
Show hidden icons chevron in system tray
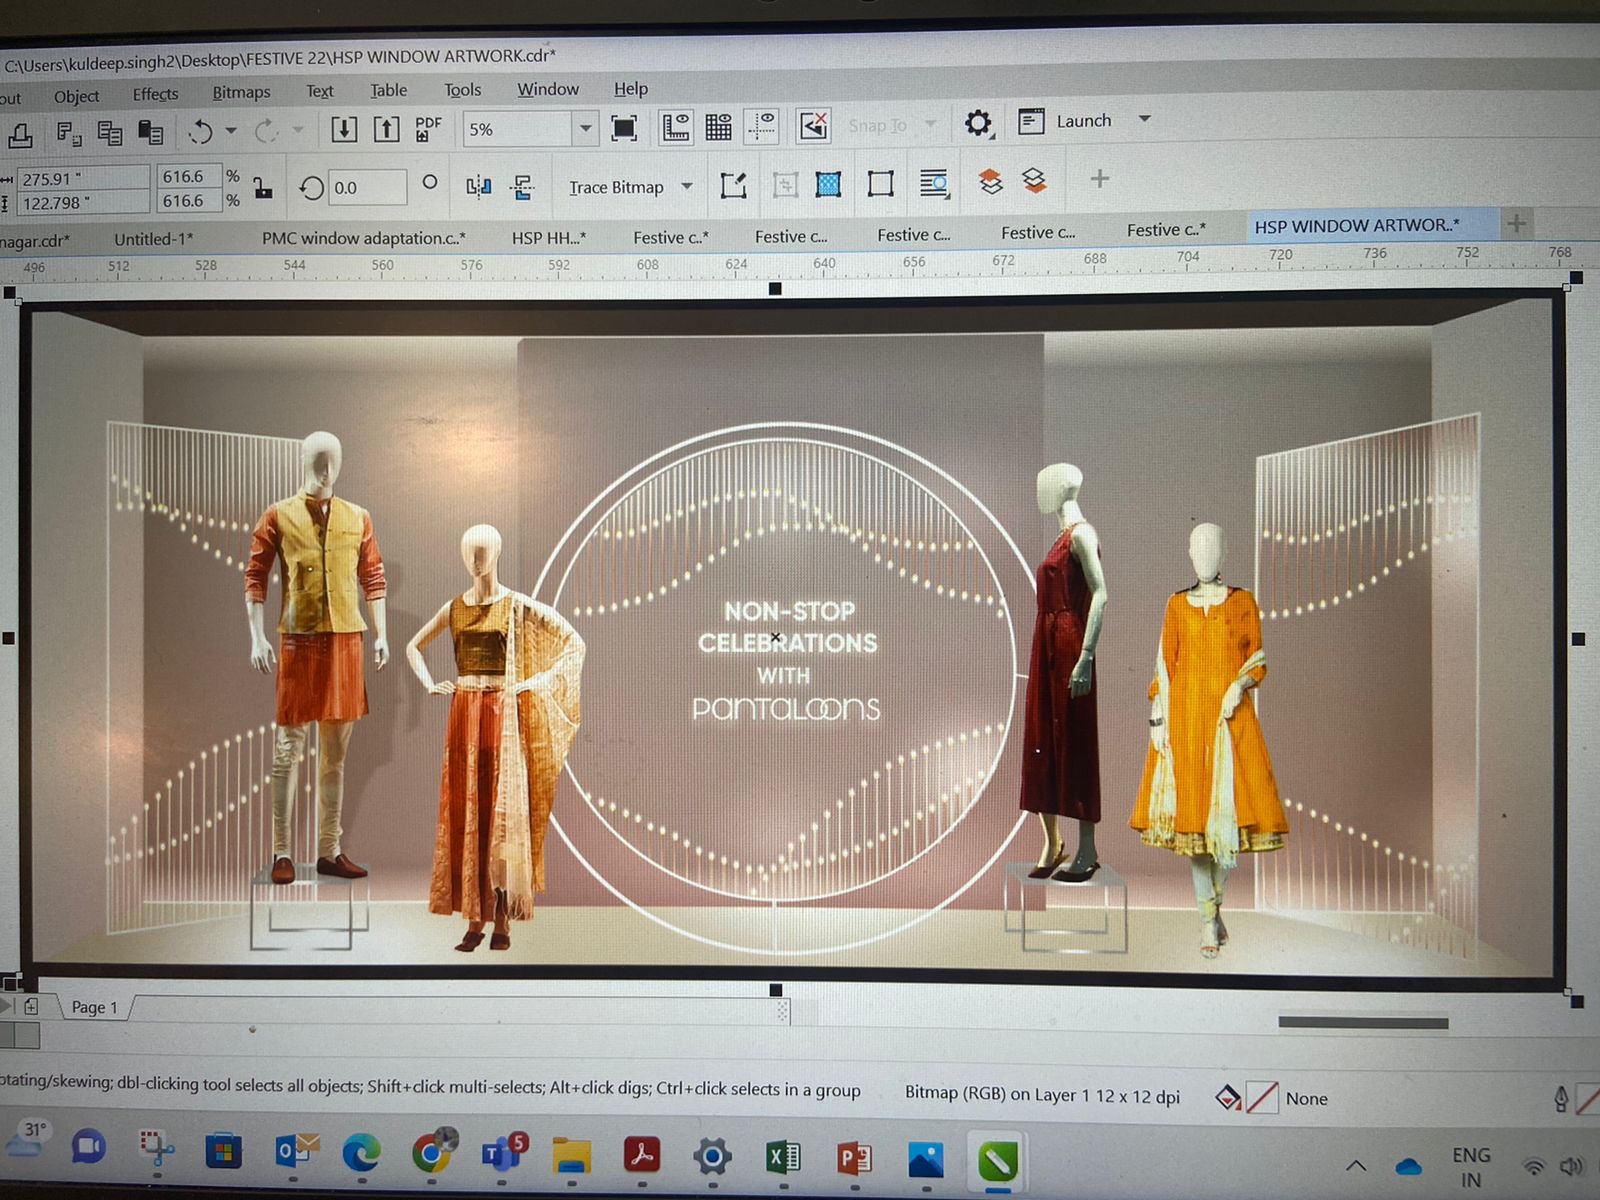1356,1166
